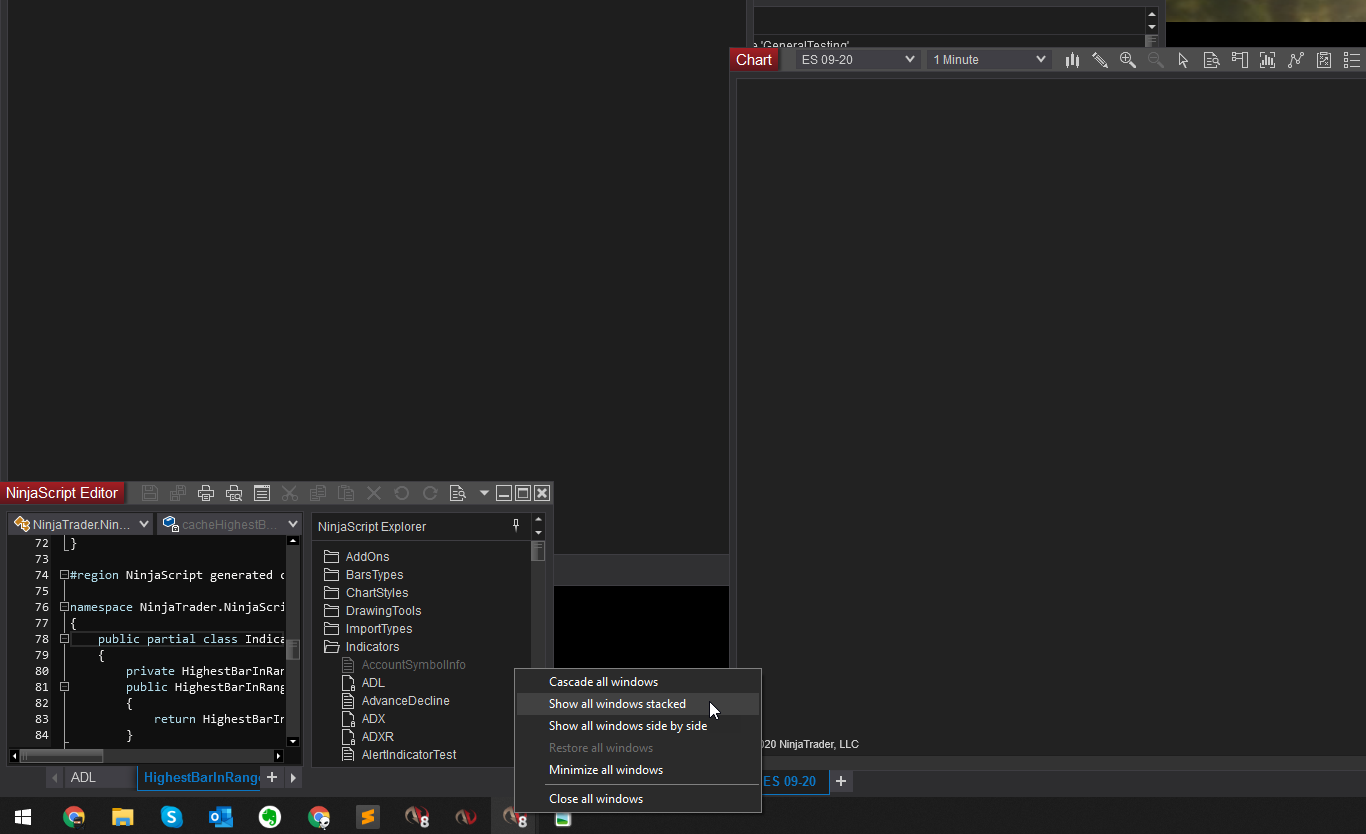Choose Show all windows side by side
This screenshot has height=834, width=1366.
point(638,726)
